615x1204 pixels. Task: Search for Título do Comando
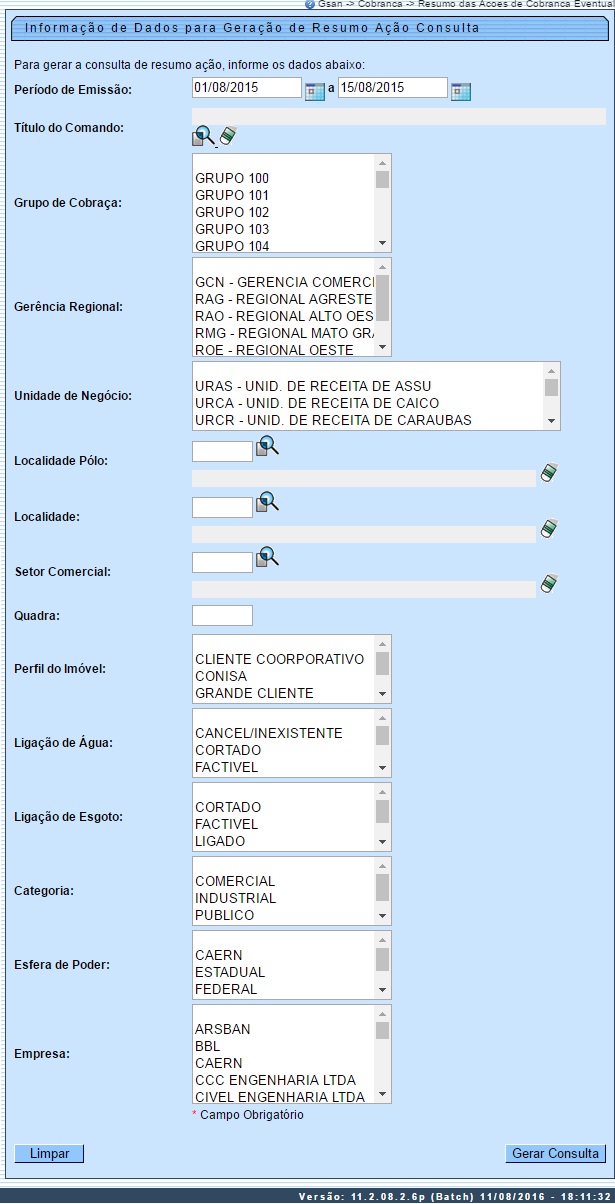click(x=203, y=136)
